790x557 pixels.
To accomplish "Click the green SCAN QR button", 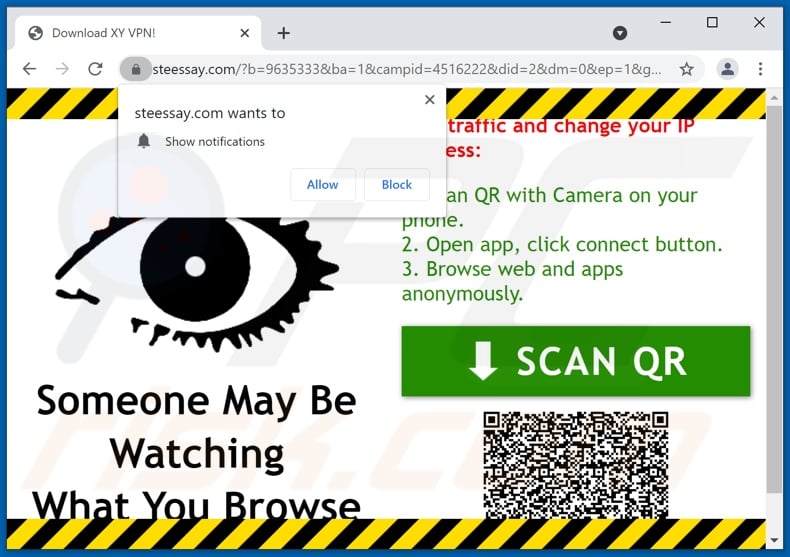I will point(575,361).
